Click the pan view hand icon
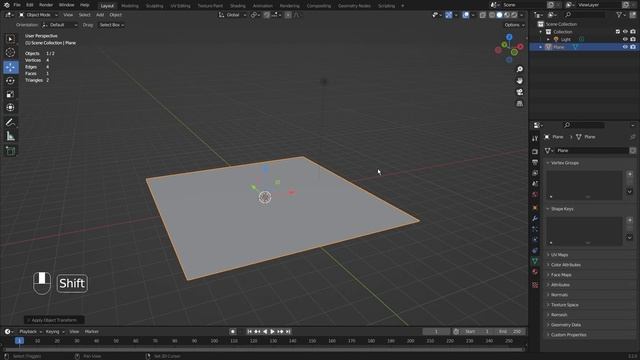The image size is (640, 360). point(519,81)
